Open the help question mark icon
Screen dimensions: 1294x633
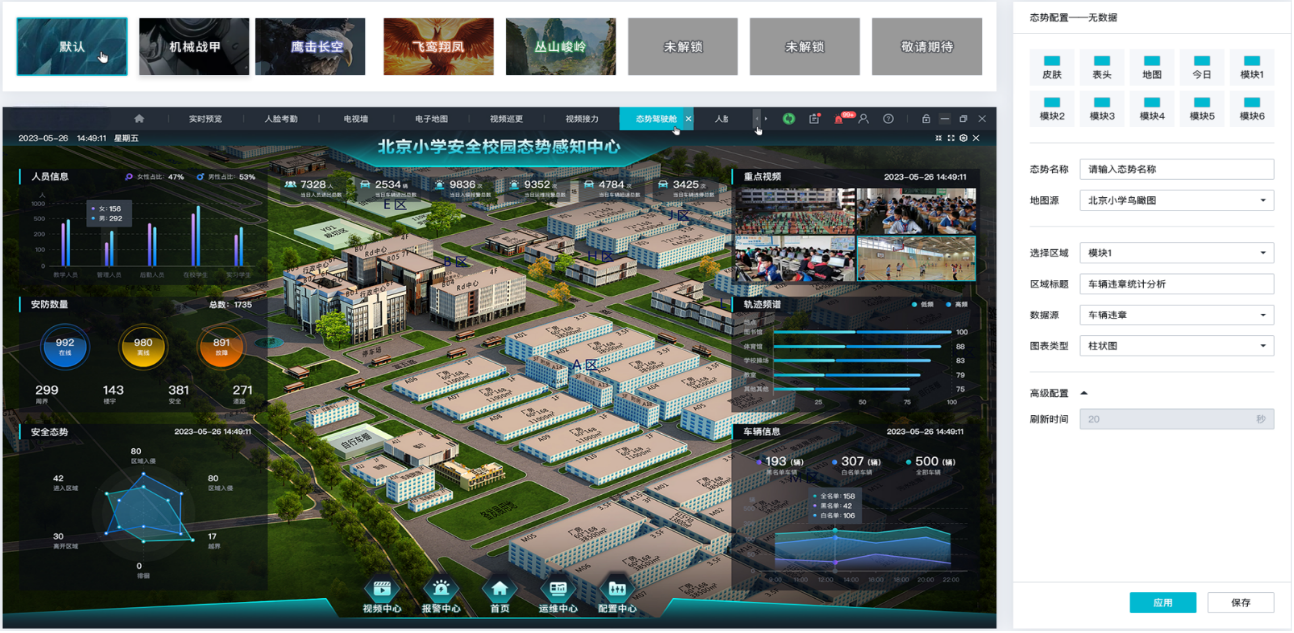tap(888, 119)
